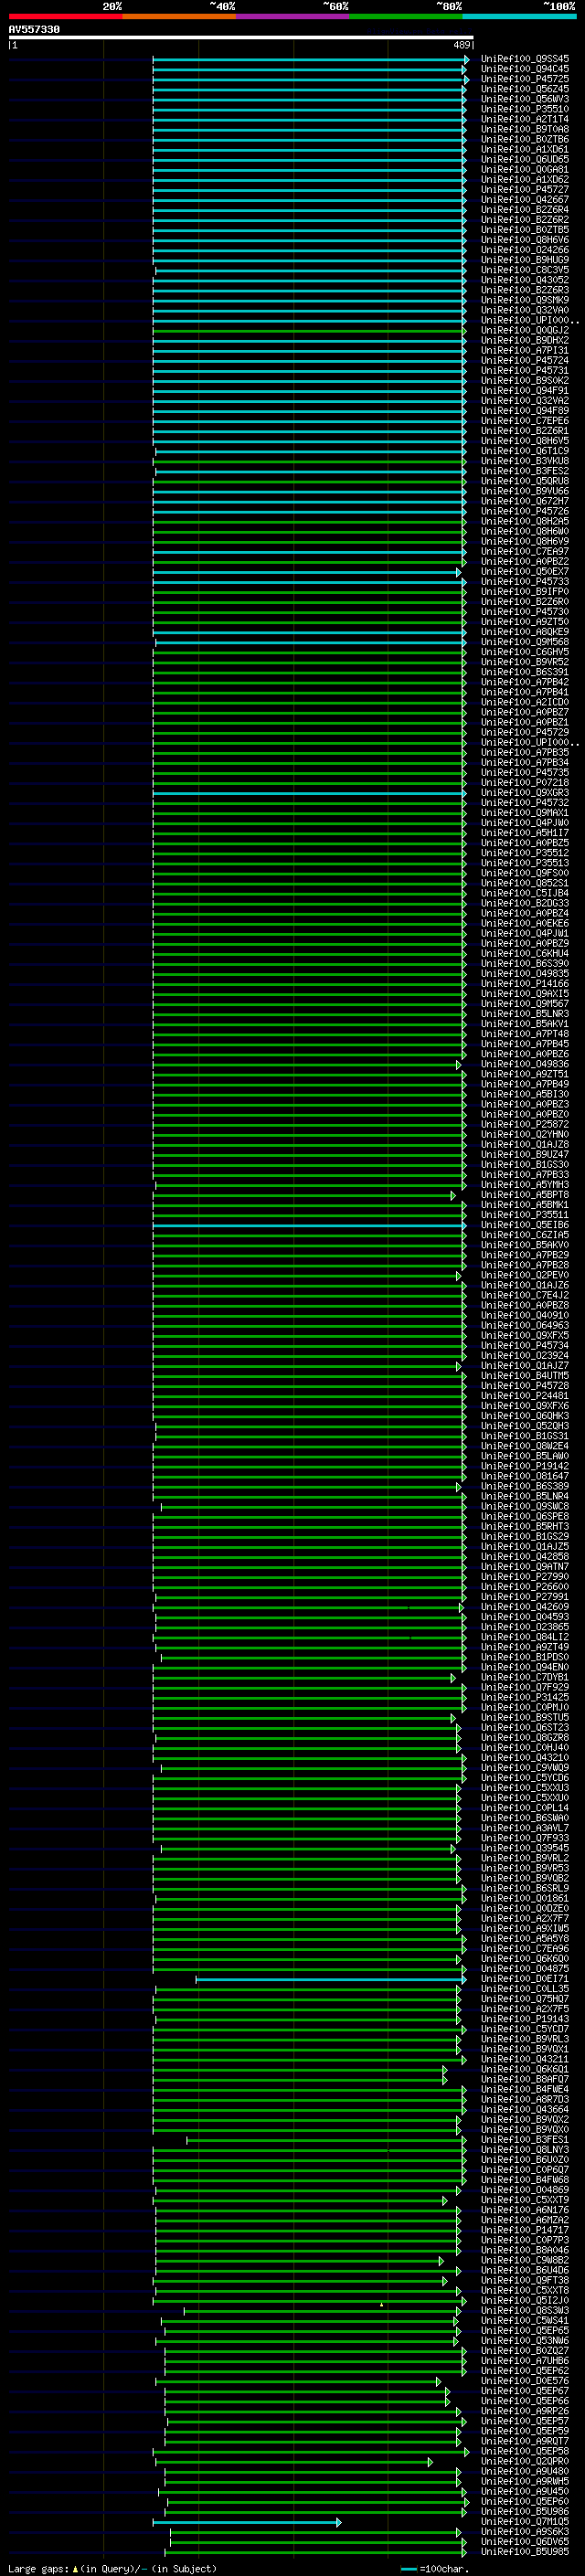Select the UniRef100_Q6DV65 label

525,2542
